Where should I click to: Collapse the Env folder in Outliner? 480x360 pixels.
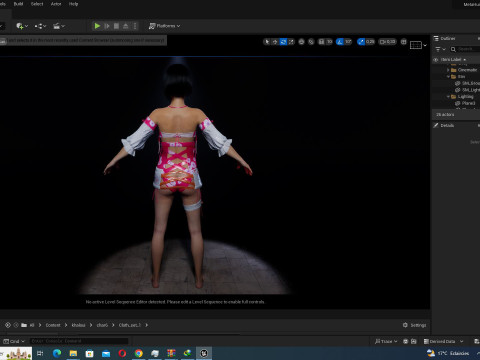(x=448, y=77)
